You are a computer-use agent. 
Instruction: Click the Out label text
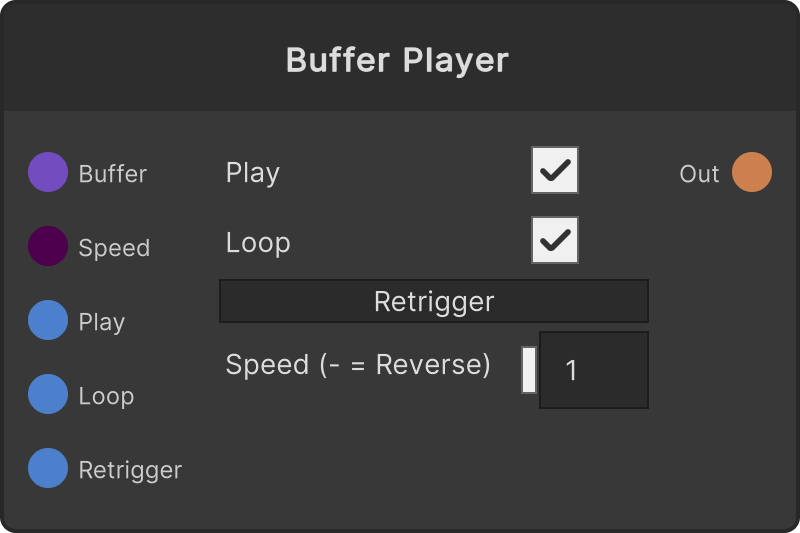point(699,174)
